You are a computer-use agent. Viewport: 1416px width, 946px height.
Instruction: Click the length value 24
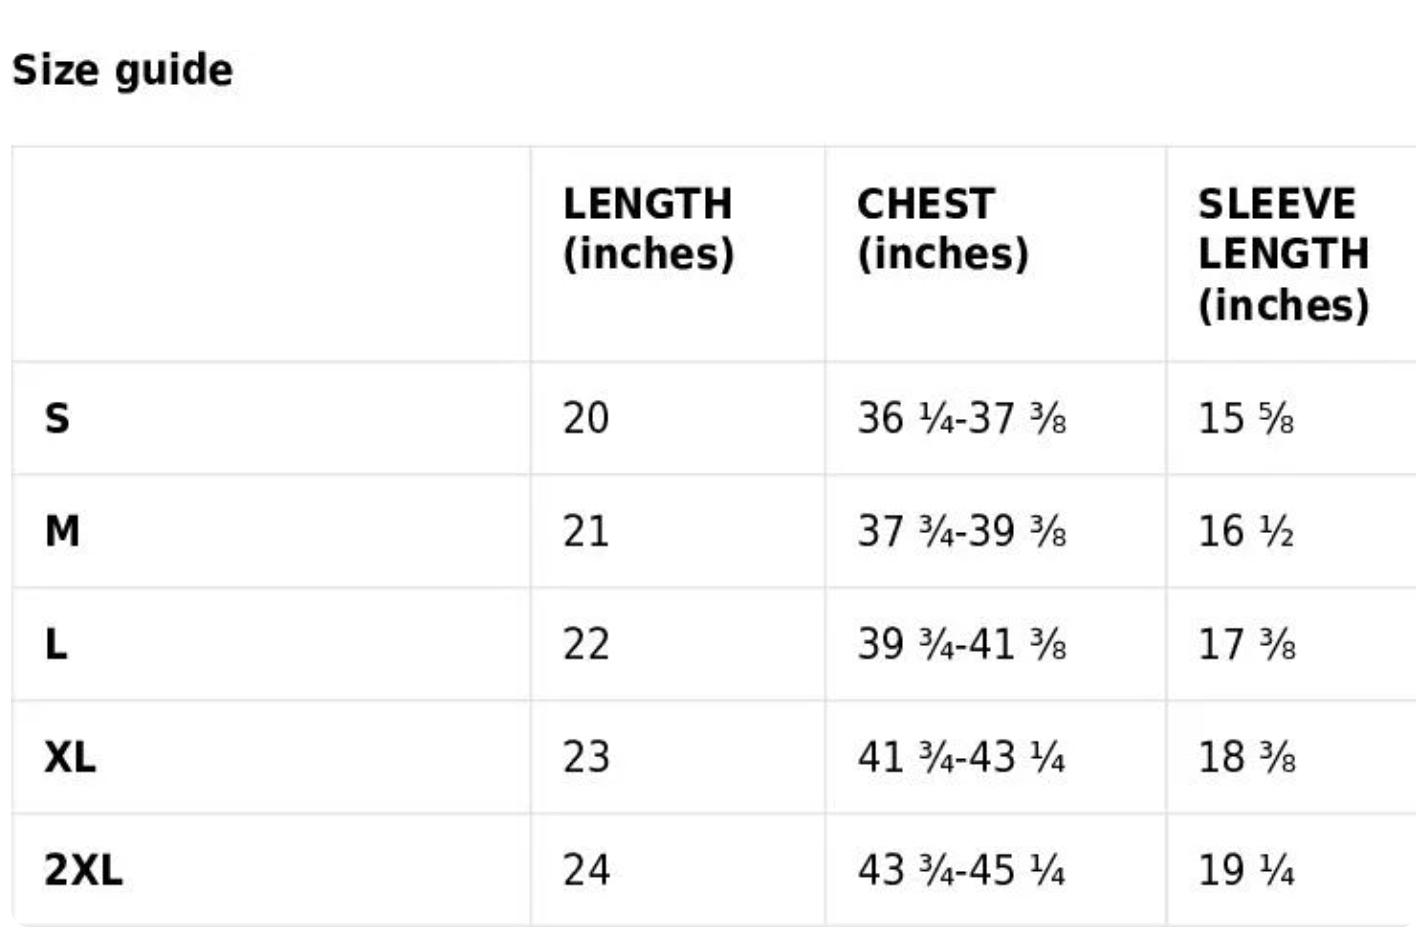(x=585, y=870)
